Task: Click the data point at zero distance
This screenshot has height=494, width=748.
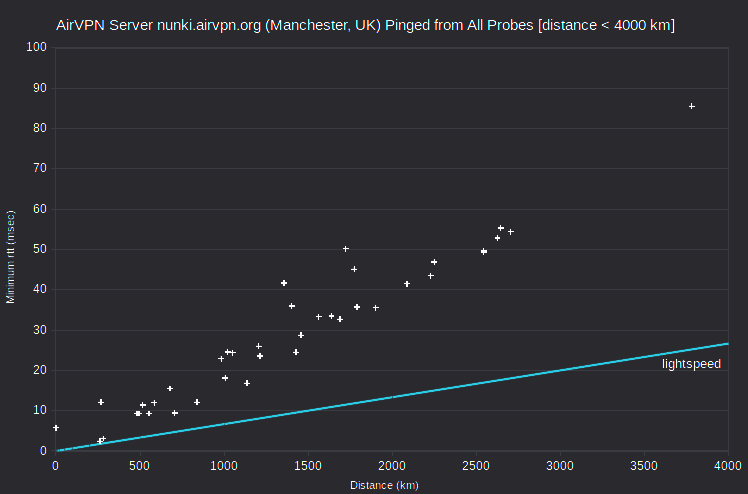Action: point(56,428)
